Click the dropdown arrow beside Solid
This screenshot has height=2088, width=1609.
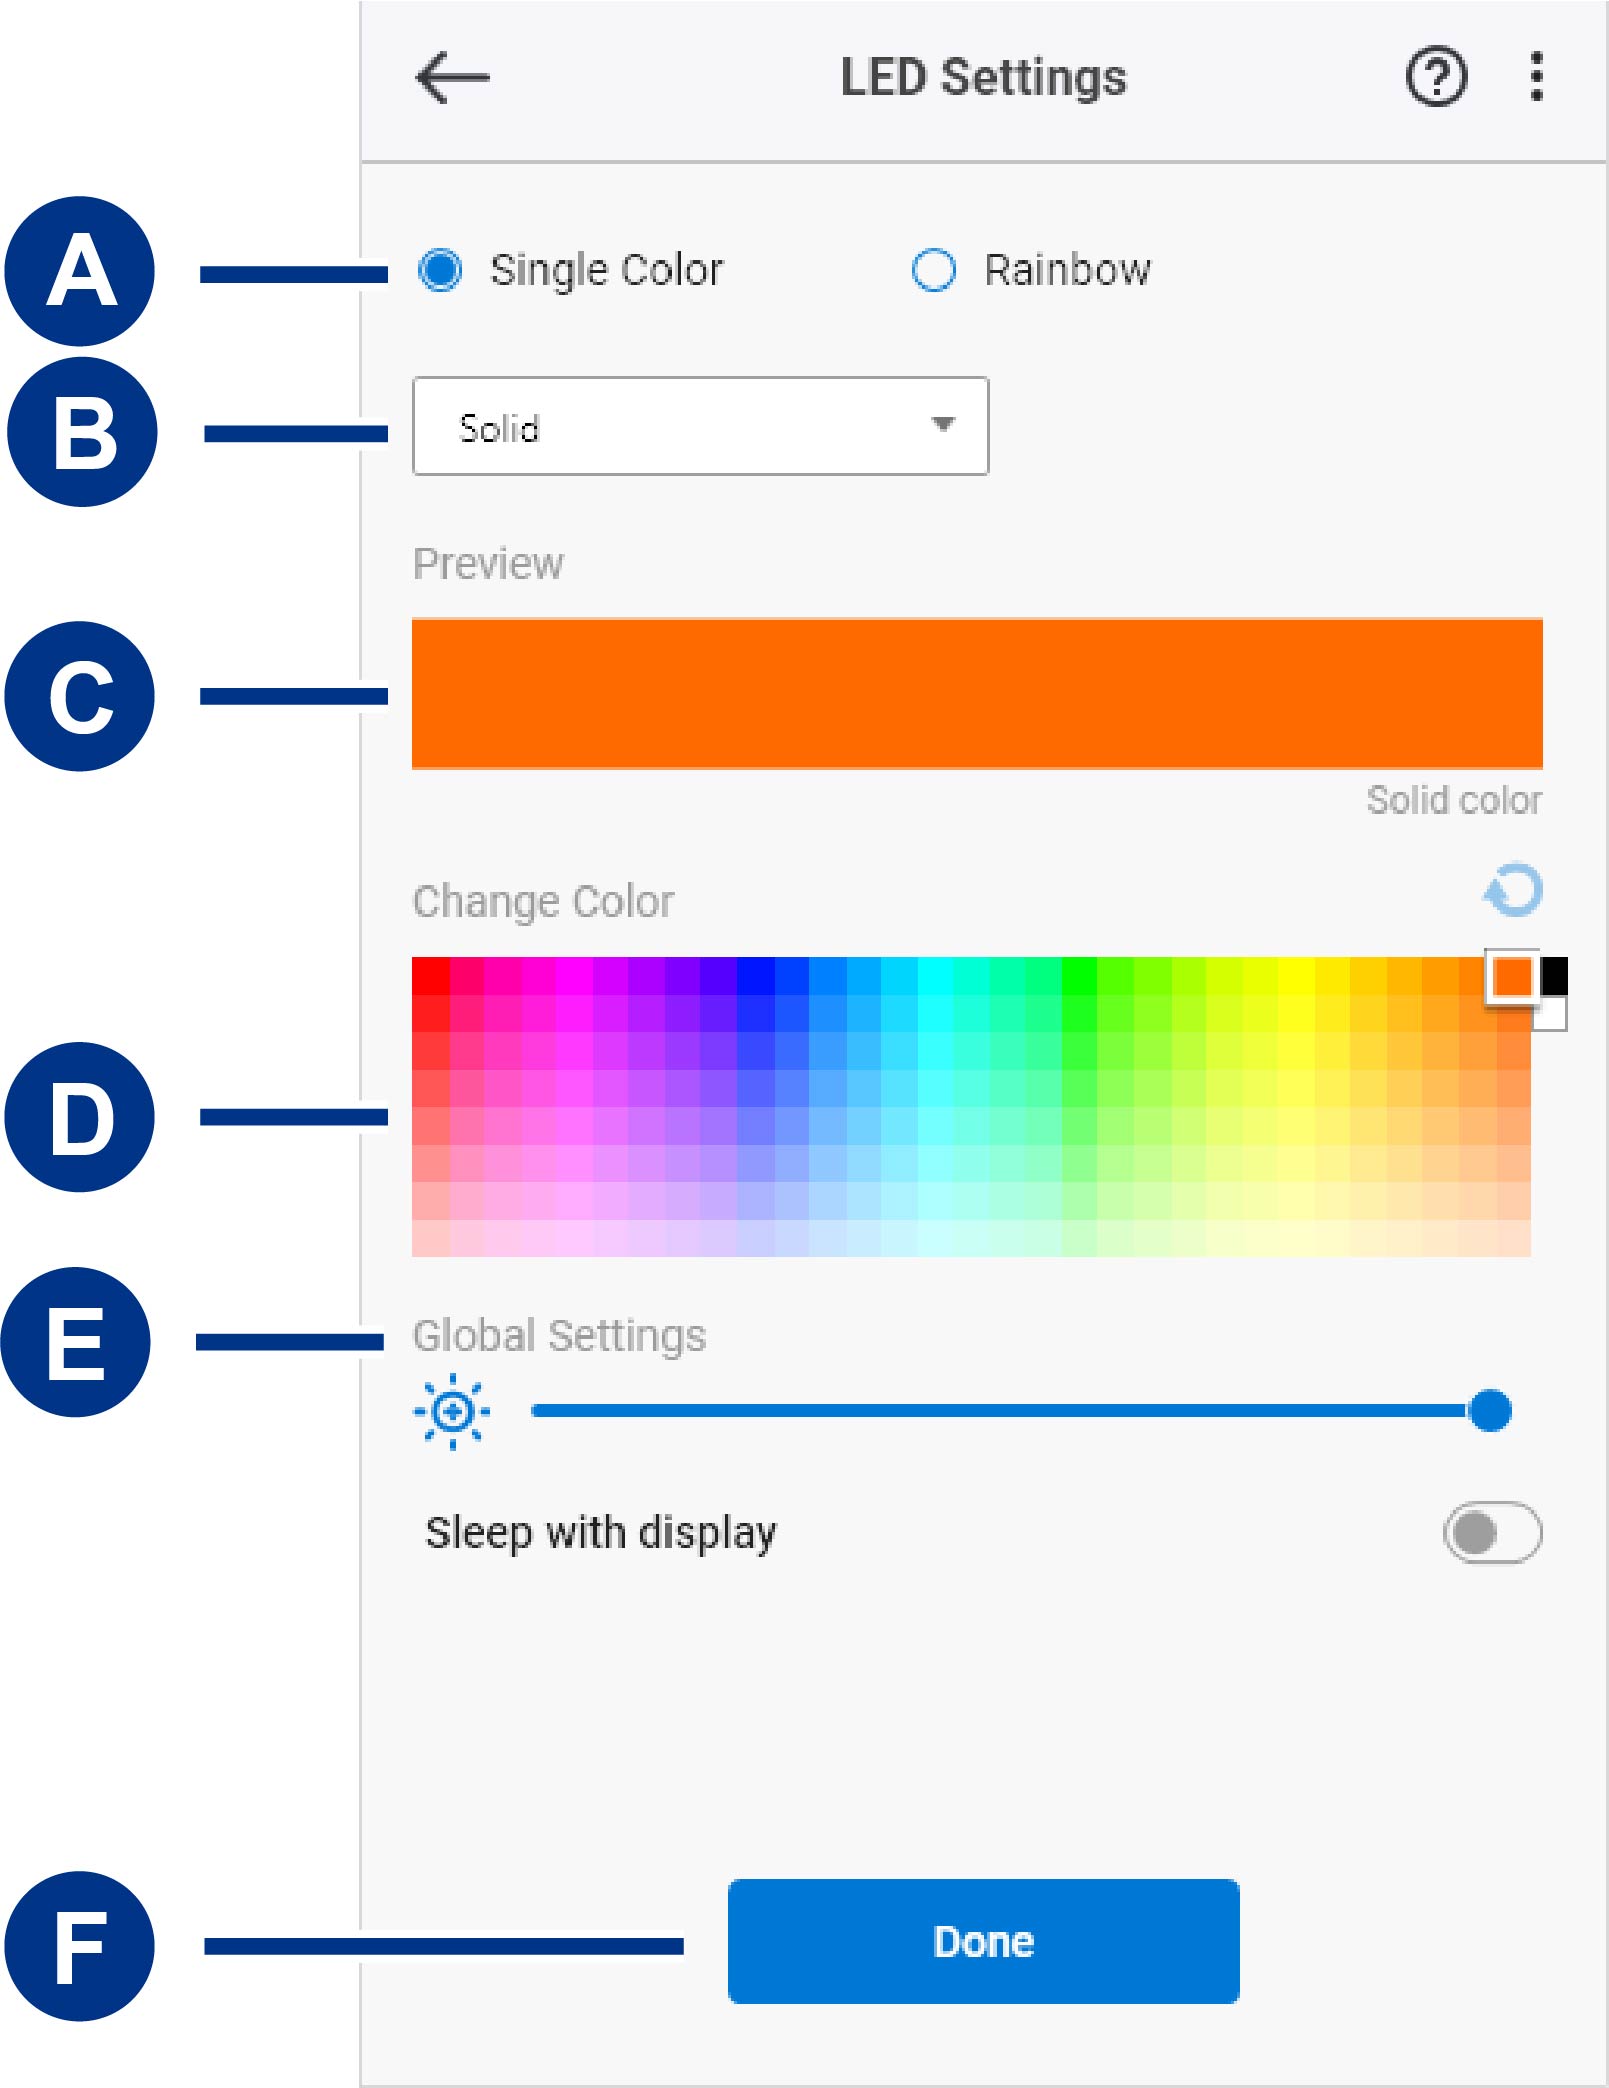click(942, 424)
